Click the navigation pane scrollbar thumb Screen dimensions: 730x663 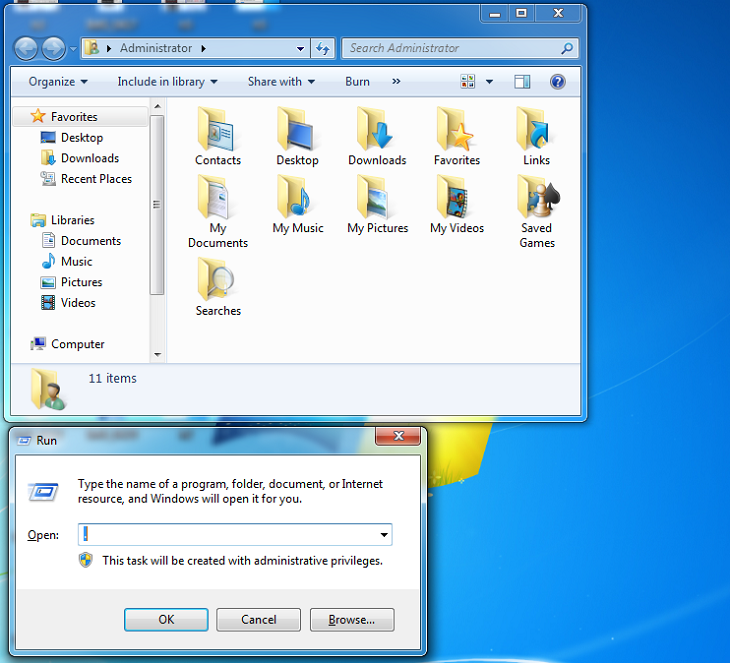point(157,205)
